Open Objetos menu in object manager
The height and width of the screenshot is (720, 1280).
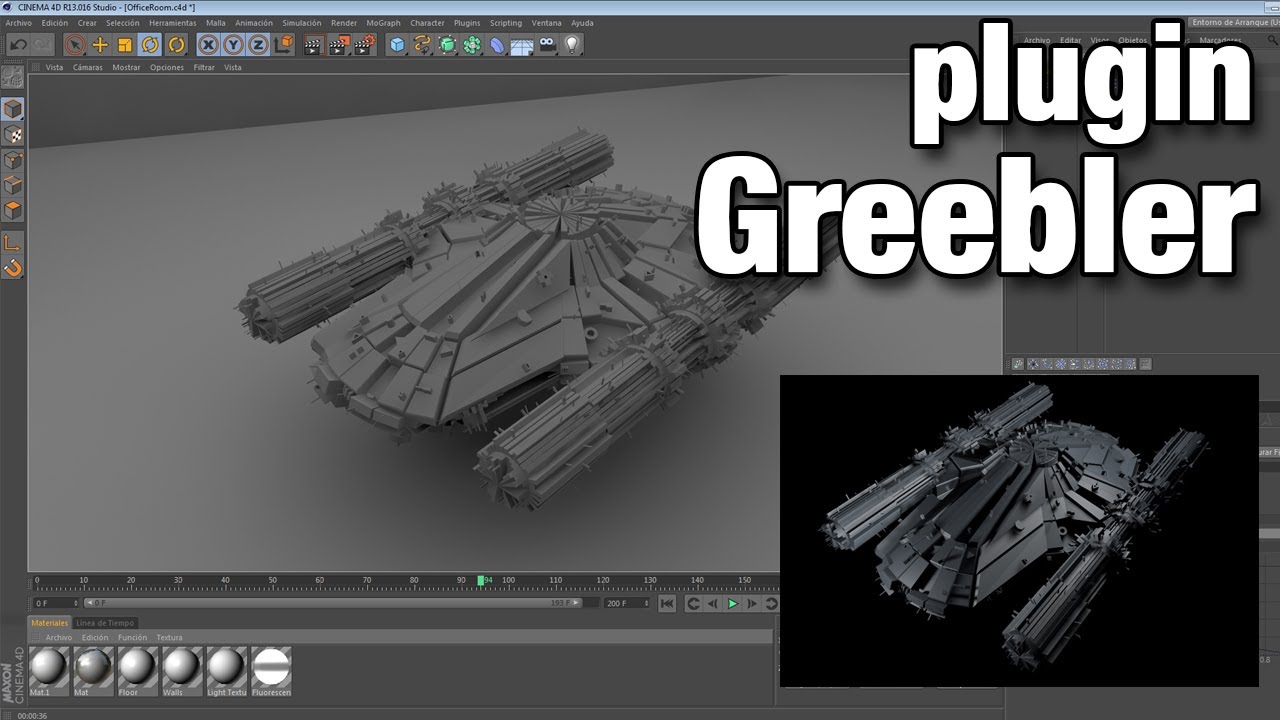click(x=1133, y=40)
